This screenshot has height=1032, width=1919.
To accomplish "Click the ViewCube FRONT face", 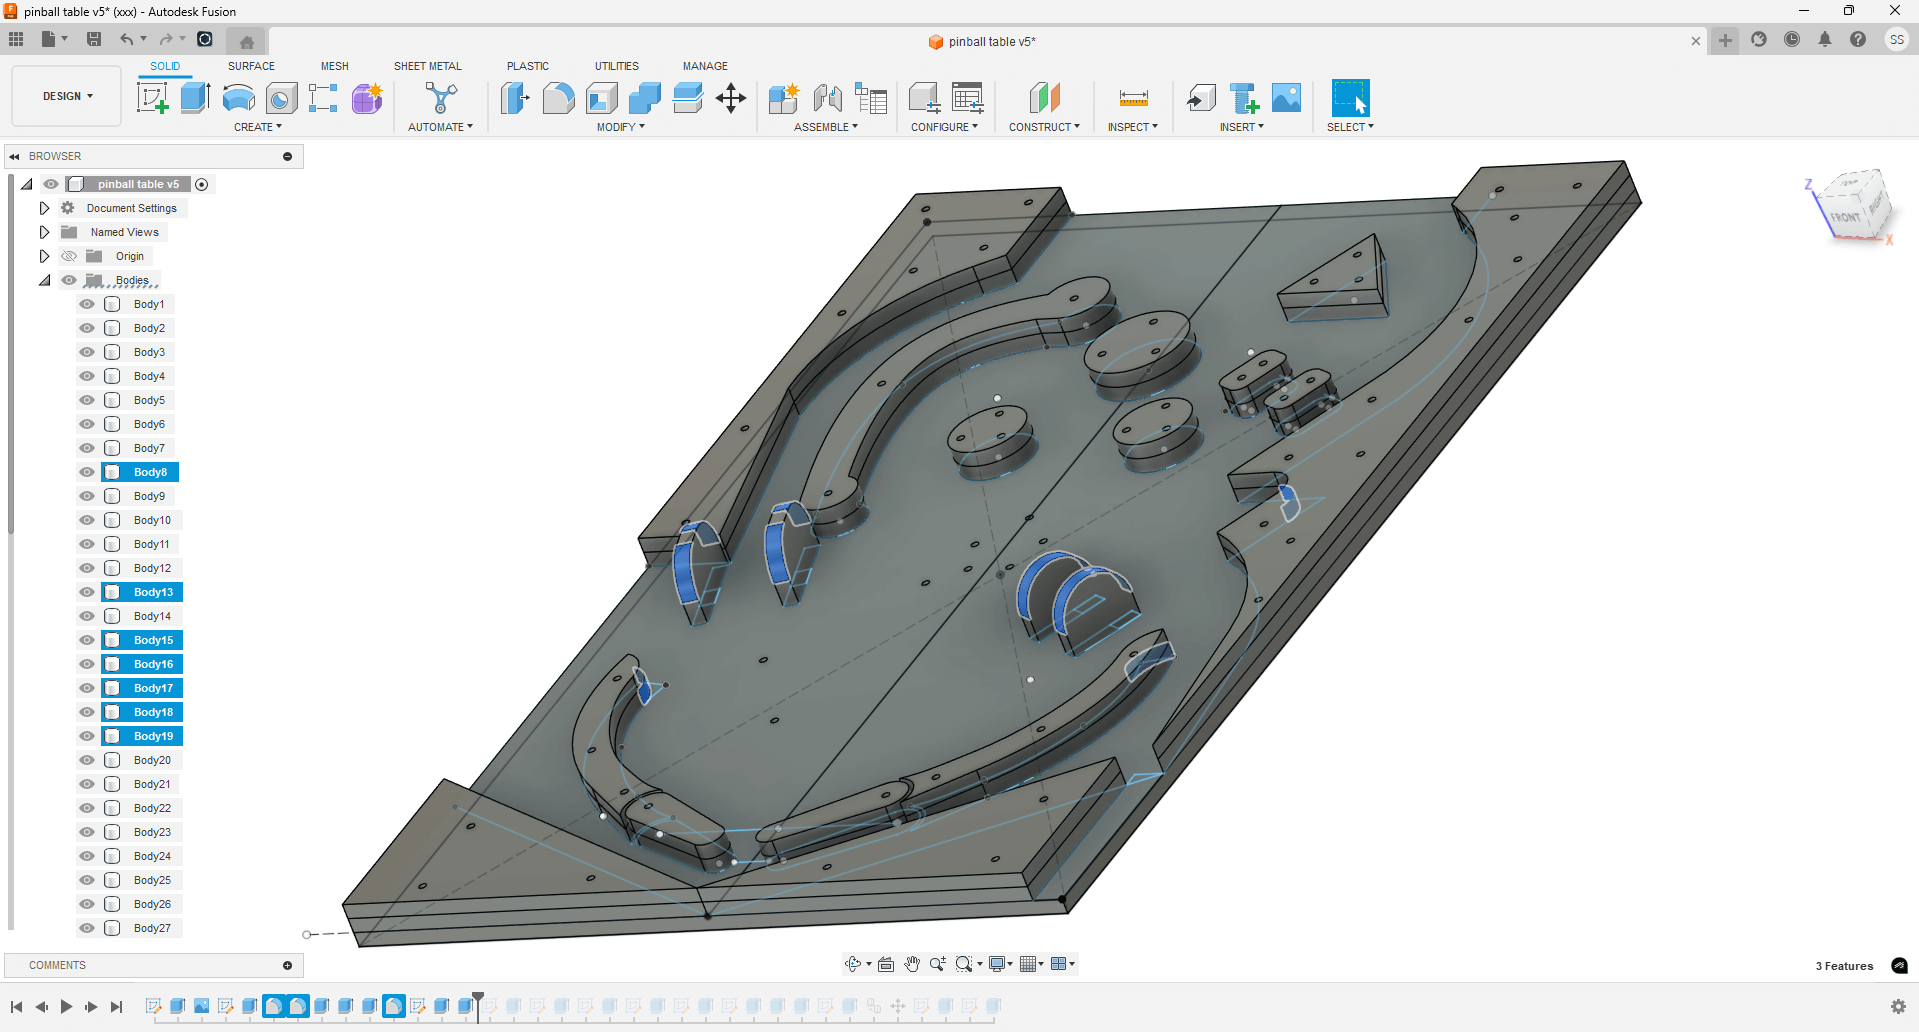I will (1845, 216).
